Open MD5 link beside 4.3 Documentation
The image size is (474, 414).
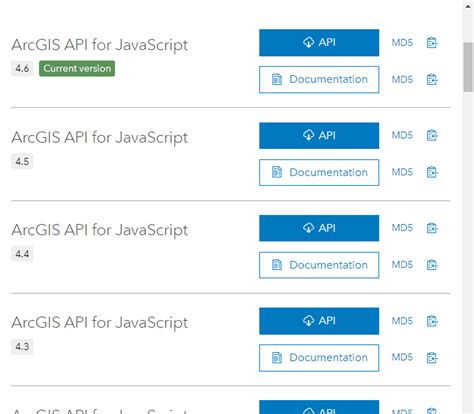pos(402,357)
